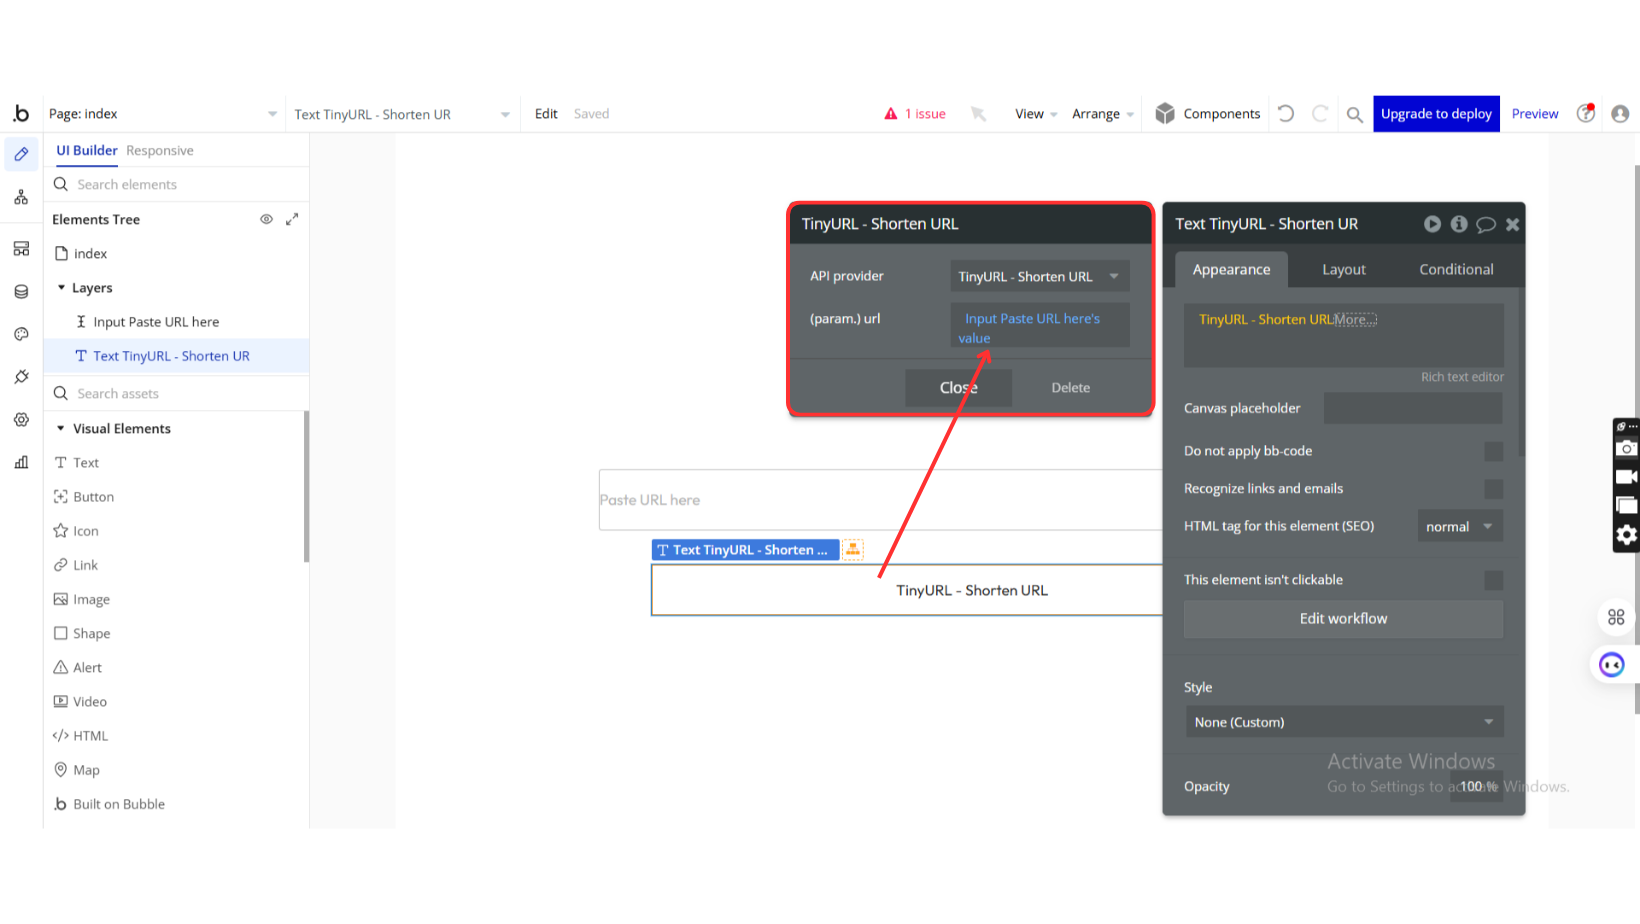Click the play icon in property editor header

point(1433,224)
